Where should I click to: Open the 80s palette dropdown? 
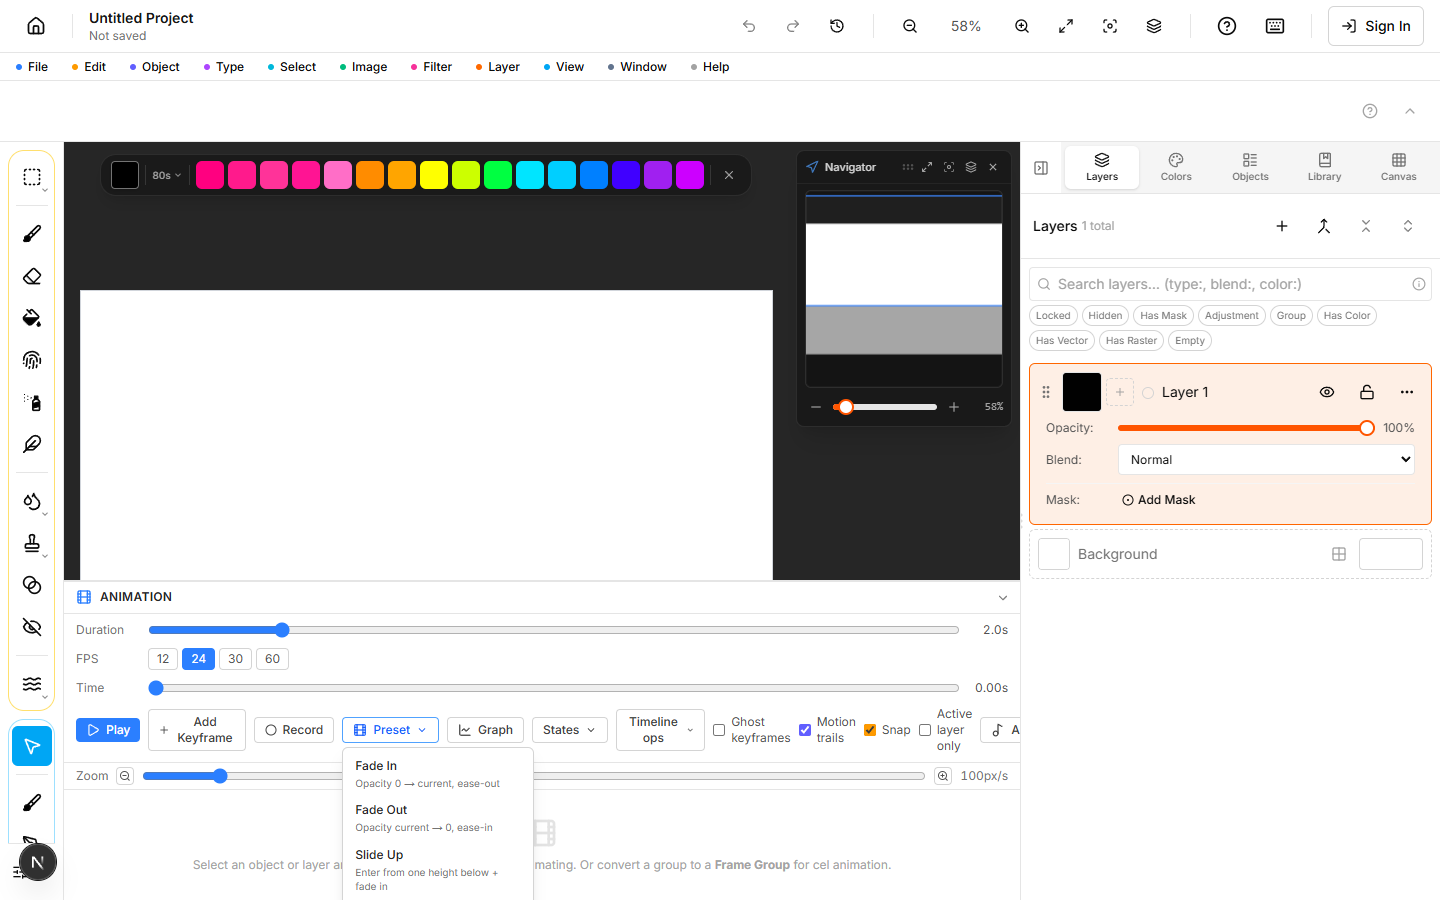coord(166,175)
